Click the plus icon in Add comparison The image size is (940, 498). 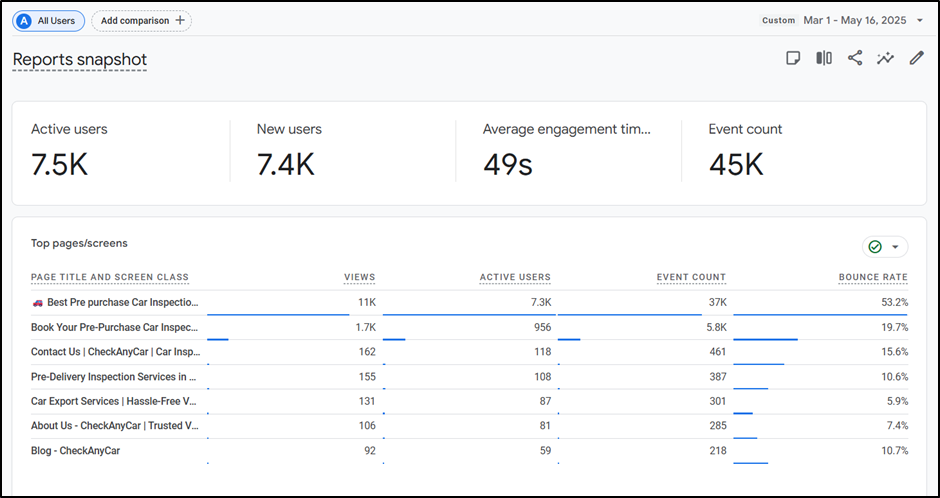179,20
